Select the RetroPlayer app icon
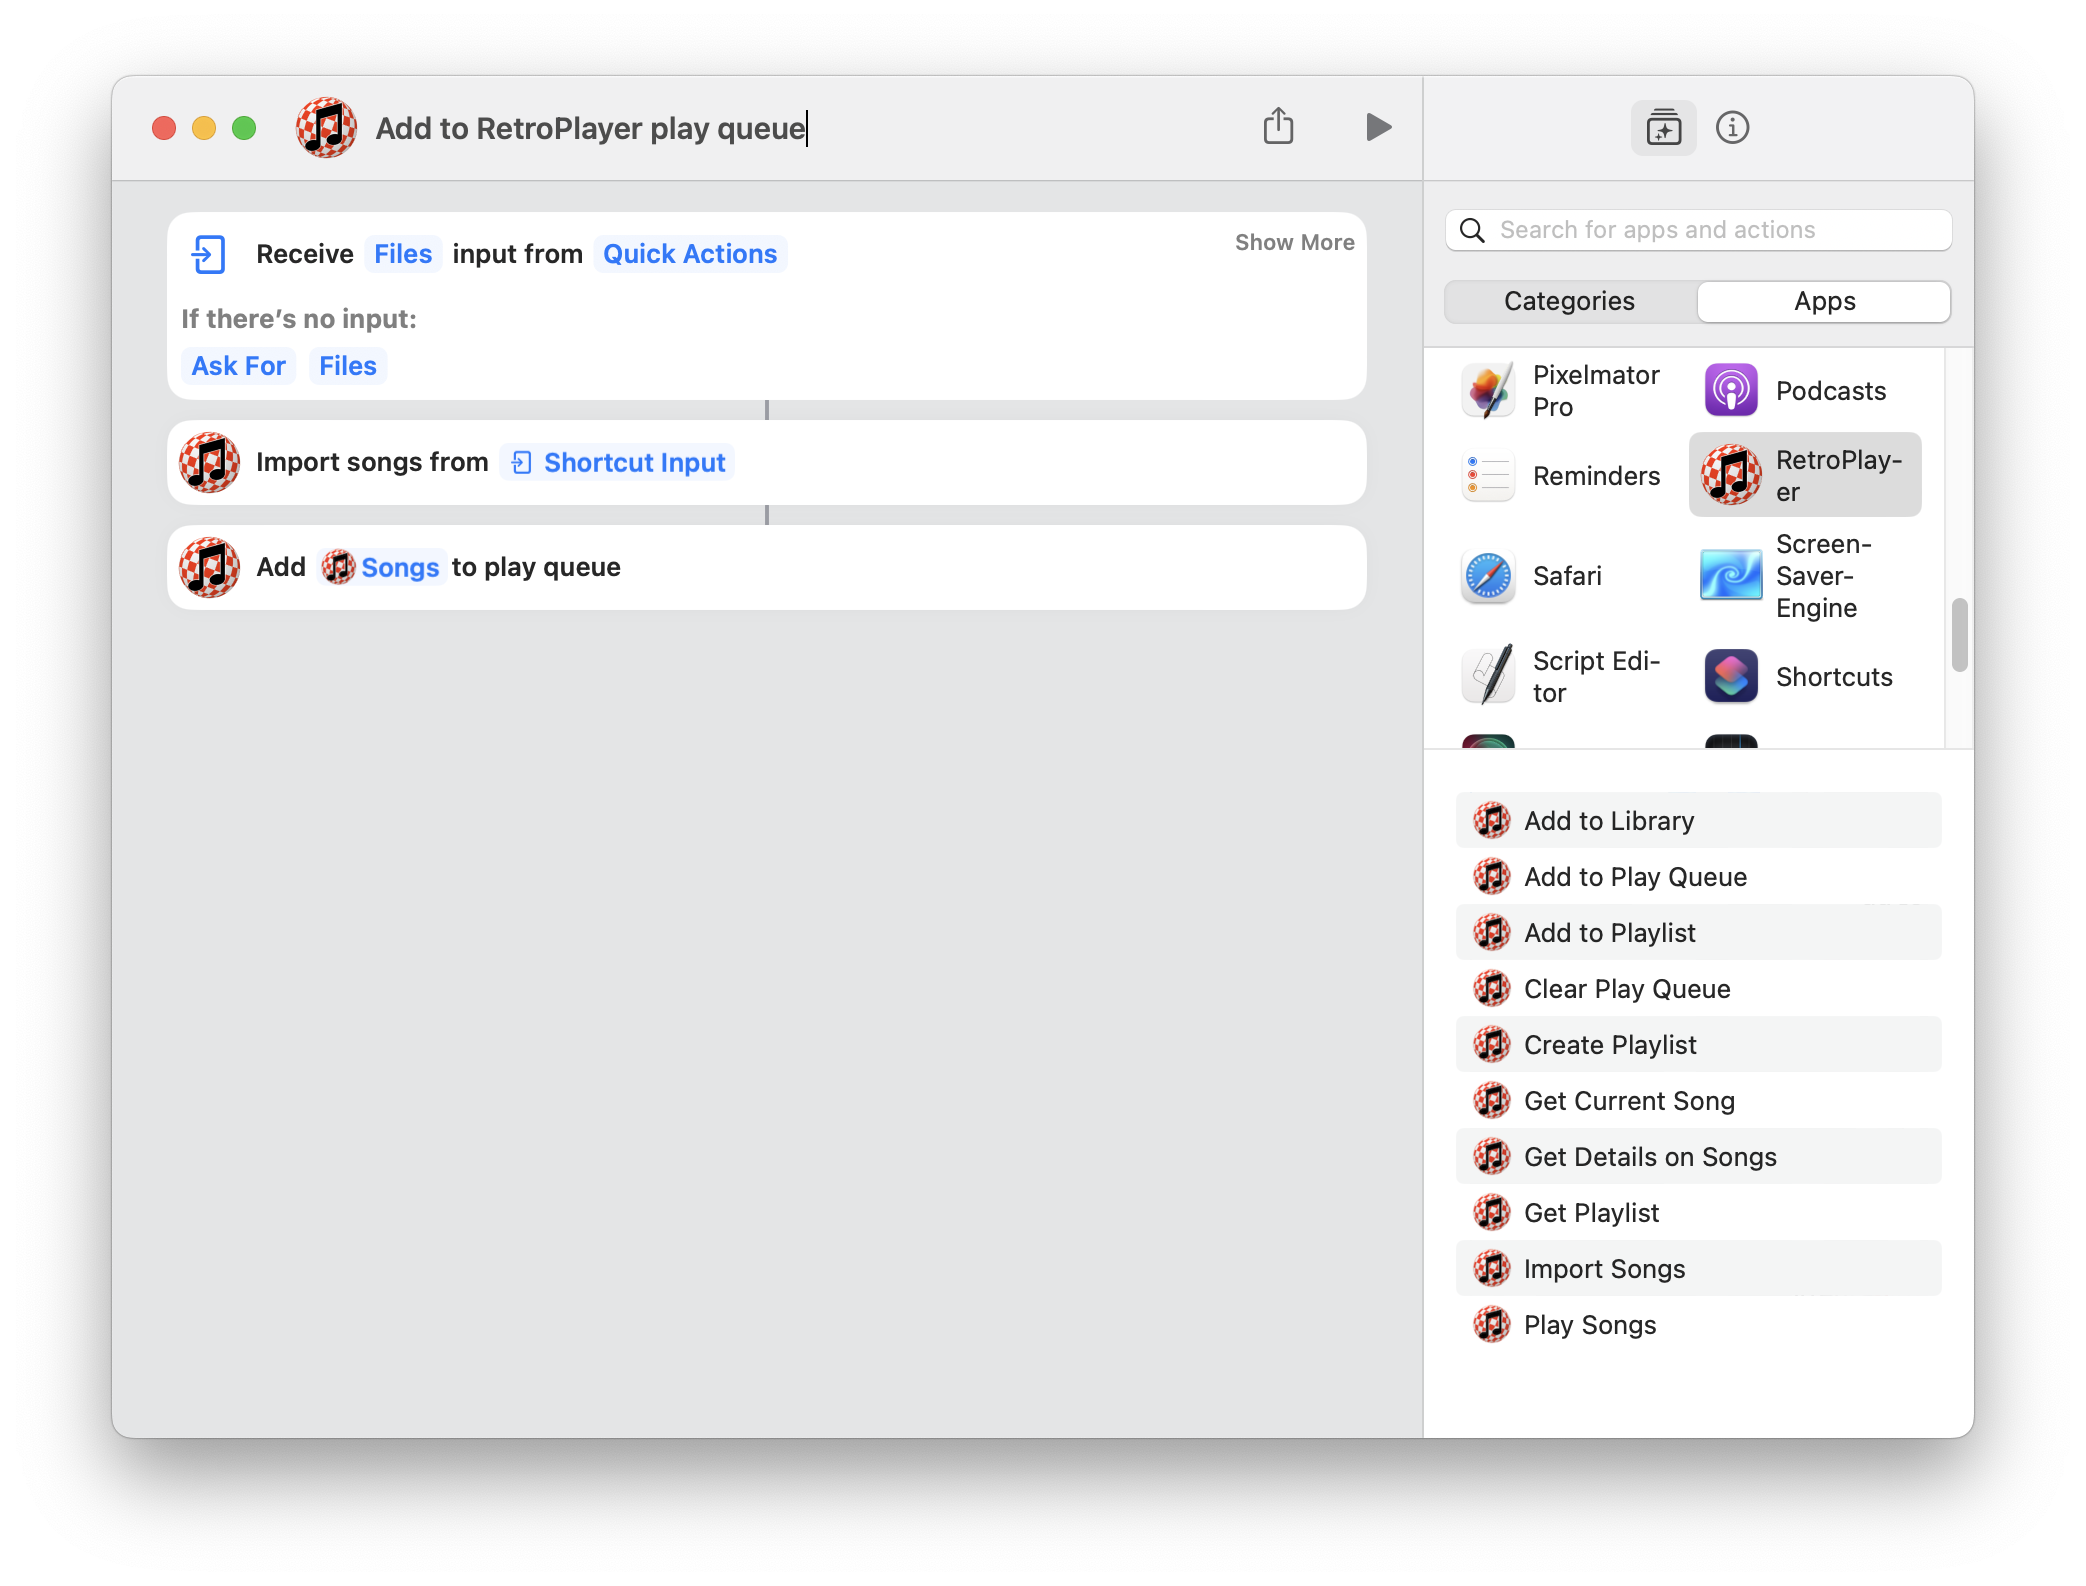Image resolution: width=2086 pixels, height=1586 pixels. coord(1729,475)
